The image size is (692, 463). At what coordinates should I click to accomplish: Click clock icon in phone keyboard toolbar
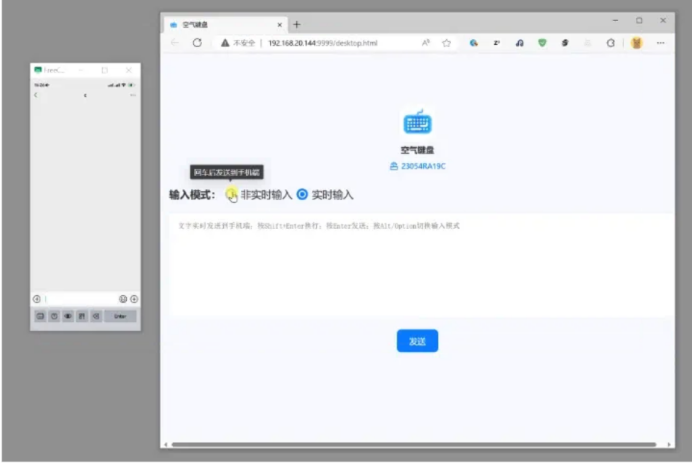coord(54,316)
